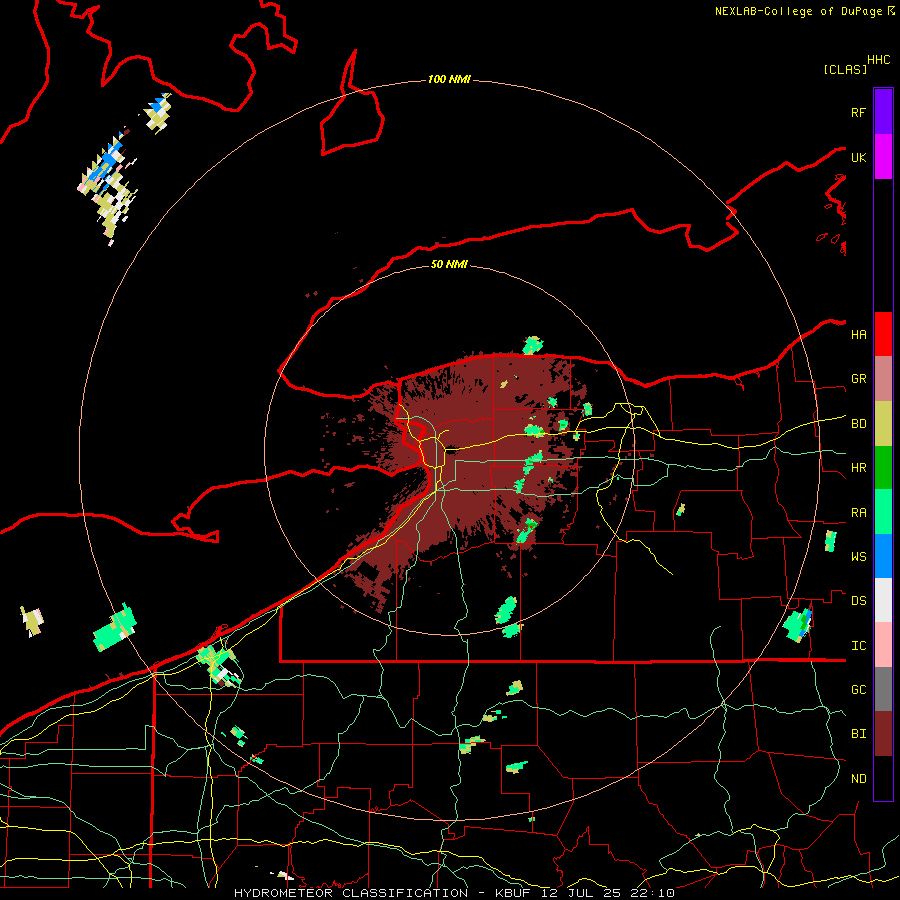Click the IC light pink swatch

[883, 645]
